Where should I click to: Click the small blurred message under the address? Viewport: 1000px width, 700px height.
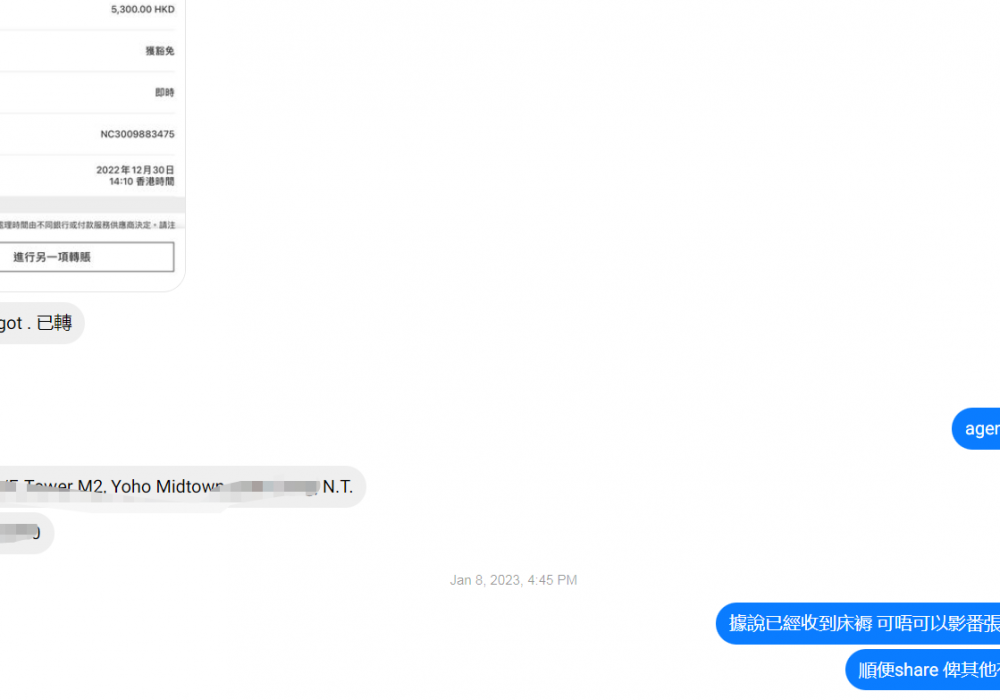click(27, 533)
